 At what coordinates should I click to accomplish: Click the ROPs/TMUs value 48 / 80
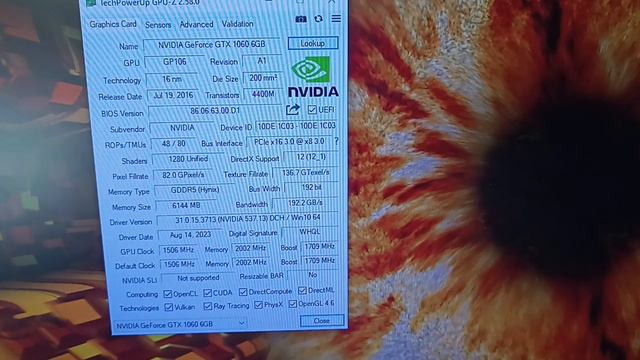pyautogui.click(x=173, y=144)
